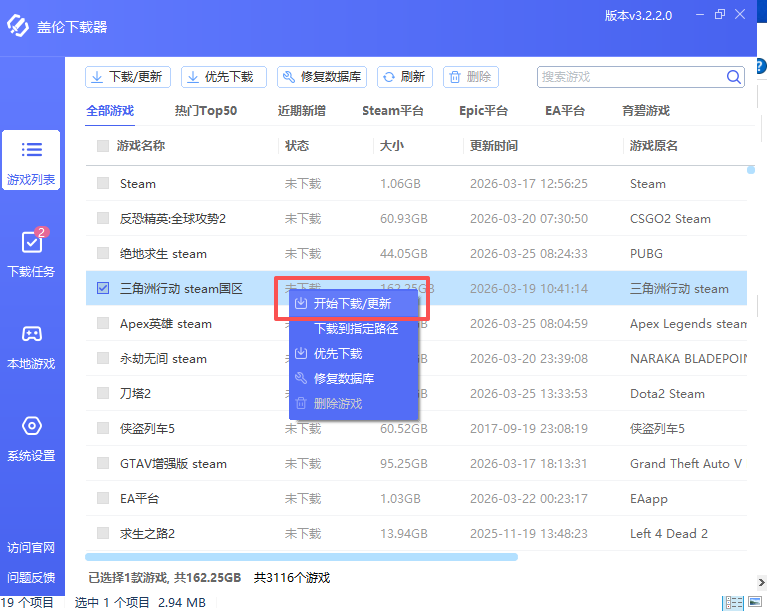
Task: Click the Left 4 Dead 2 original name
Action: click(669, 534)
